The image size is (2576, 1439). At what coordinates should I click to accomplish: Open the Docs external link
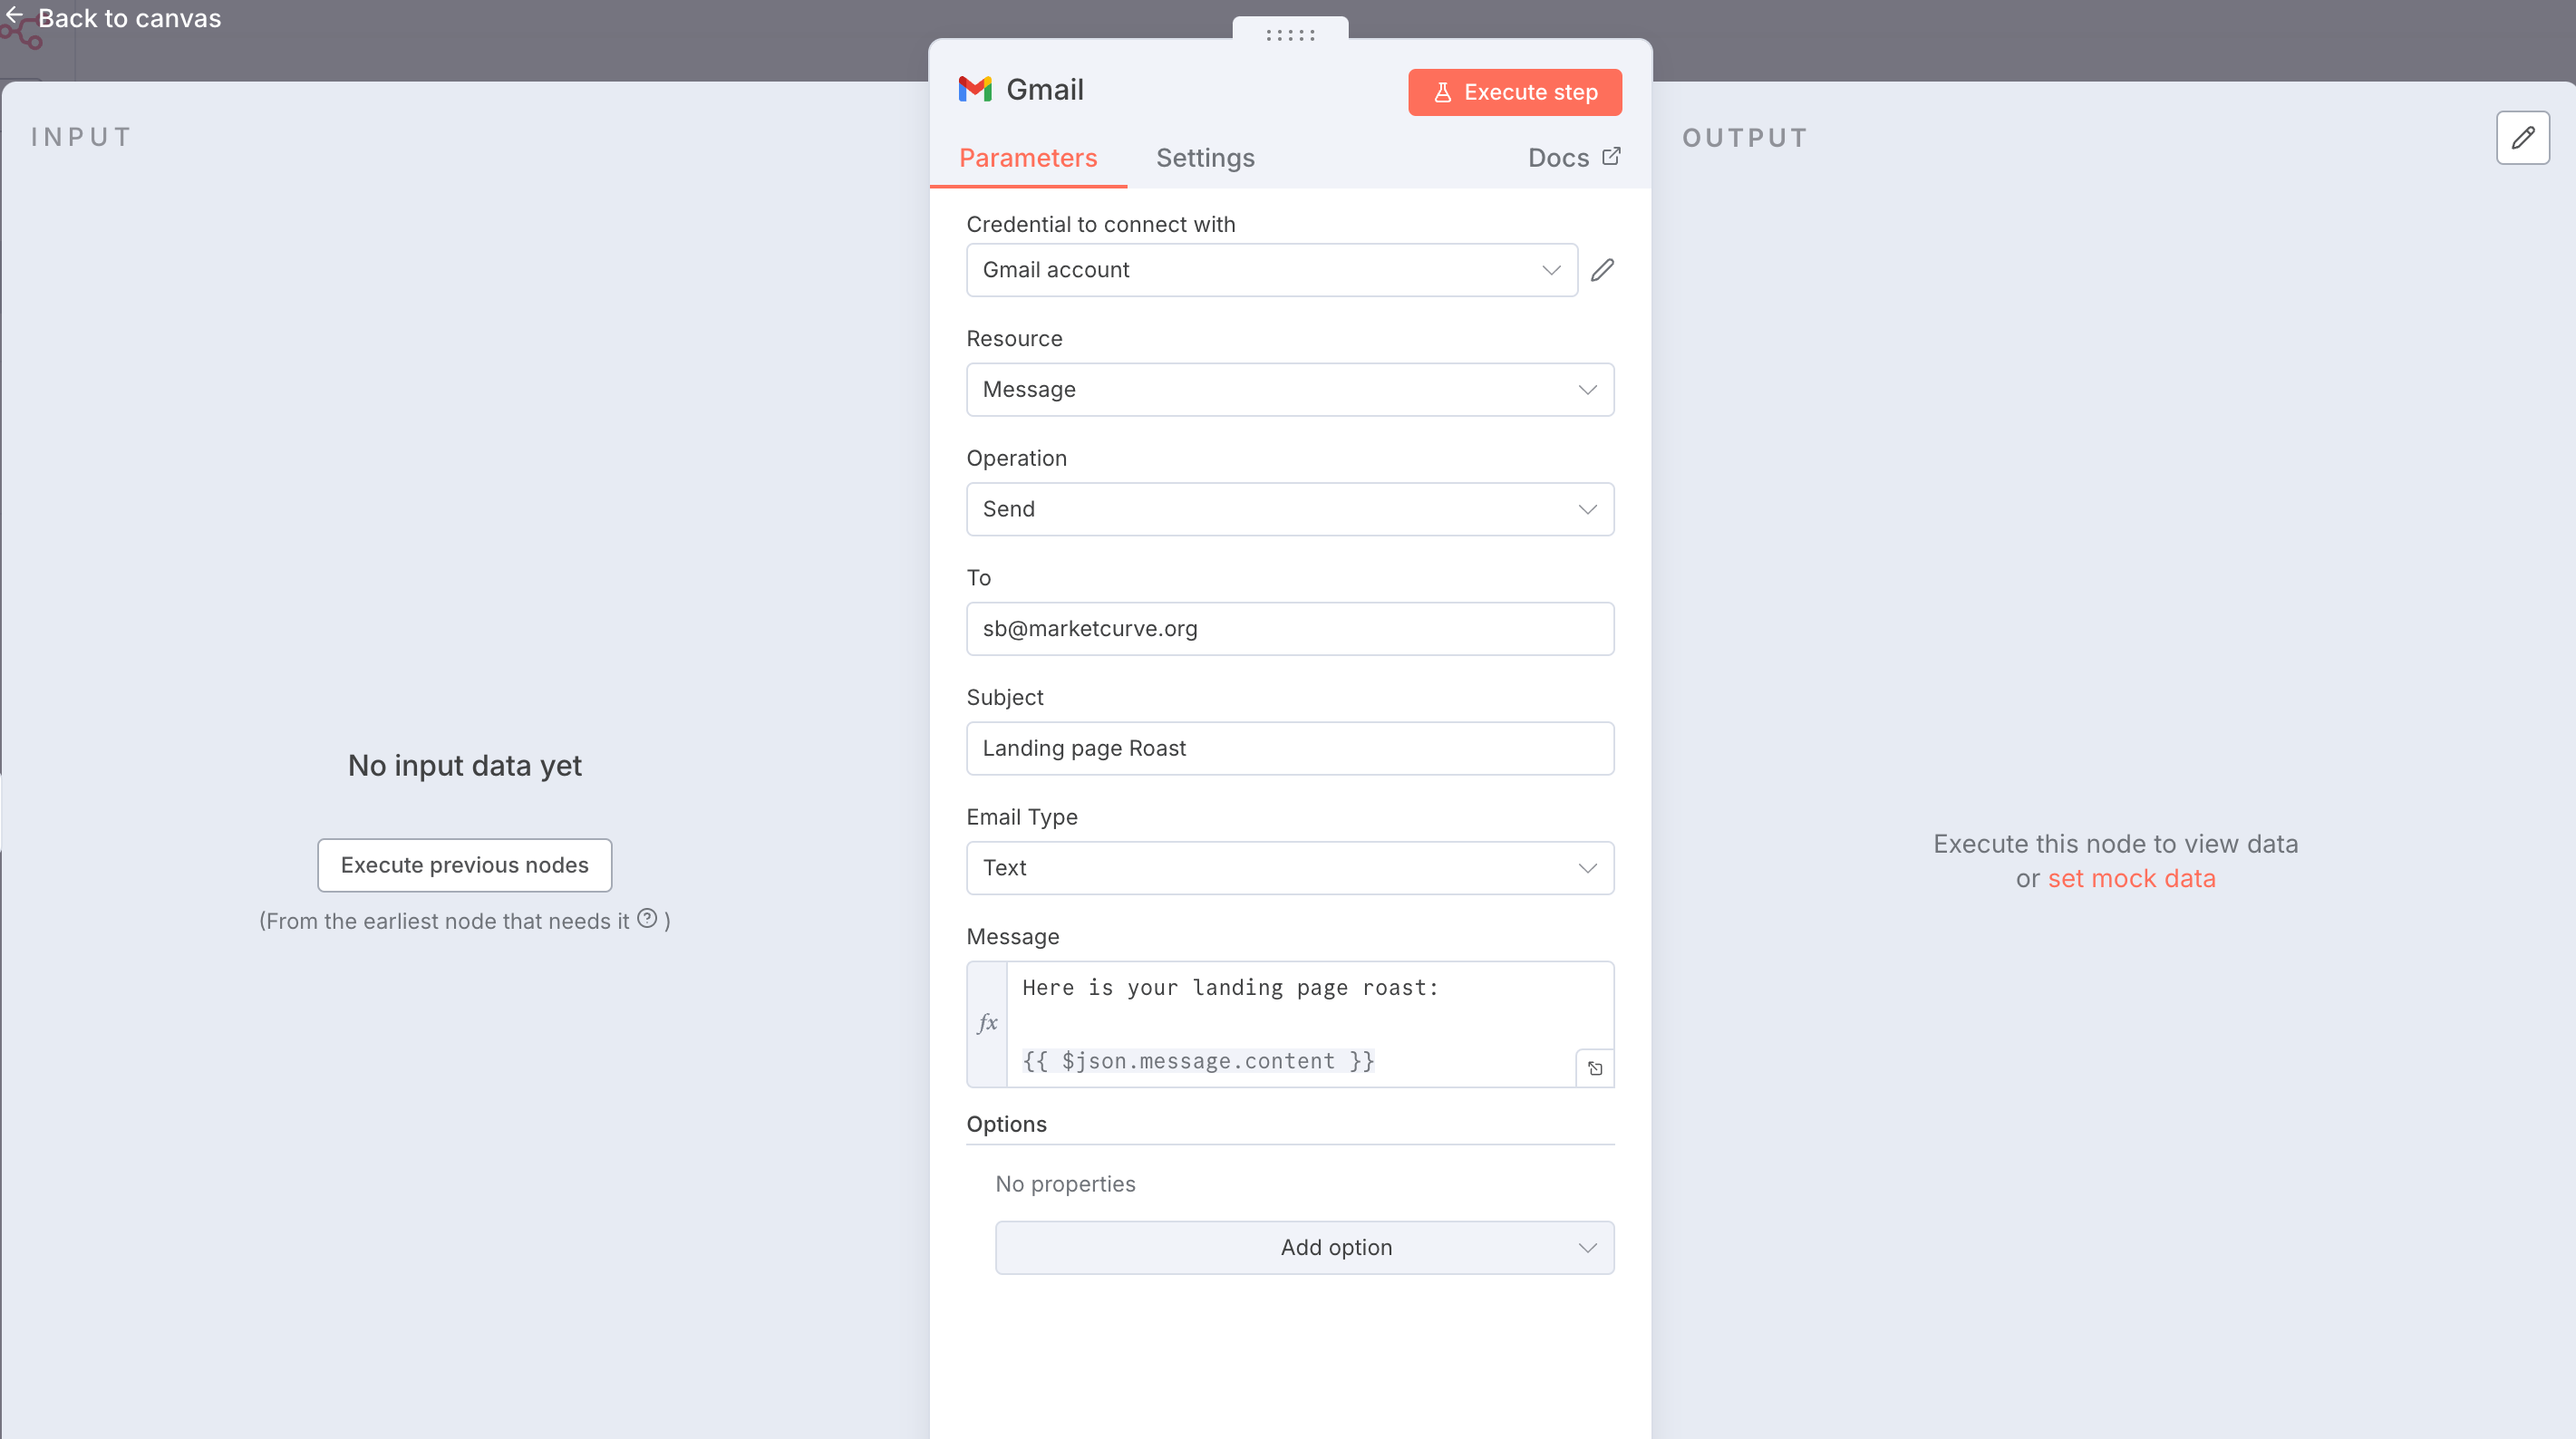point(1573,158)
